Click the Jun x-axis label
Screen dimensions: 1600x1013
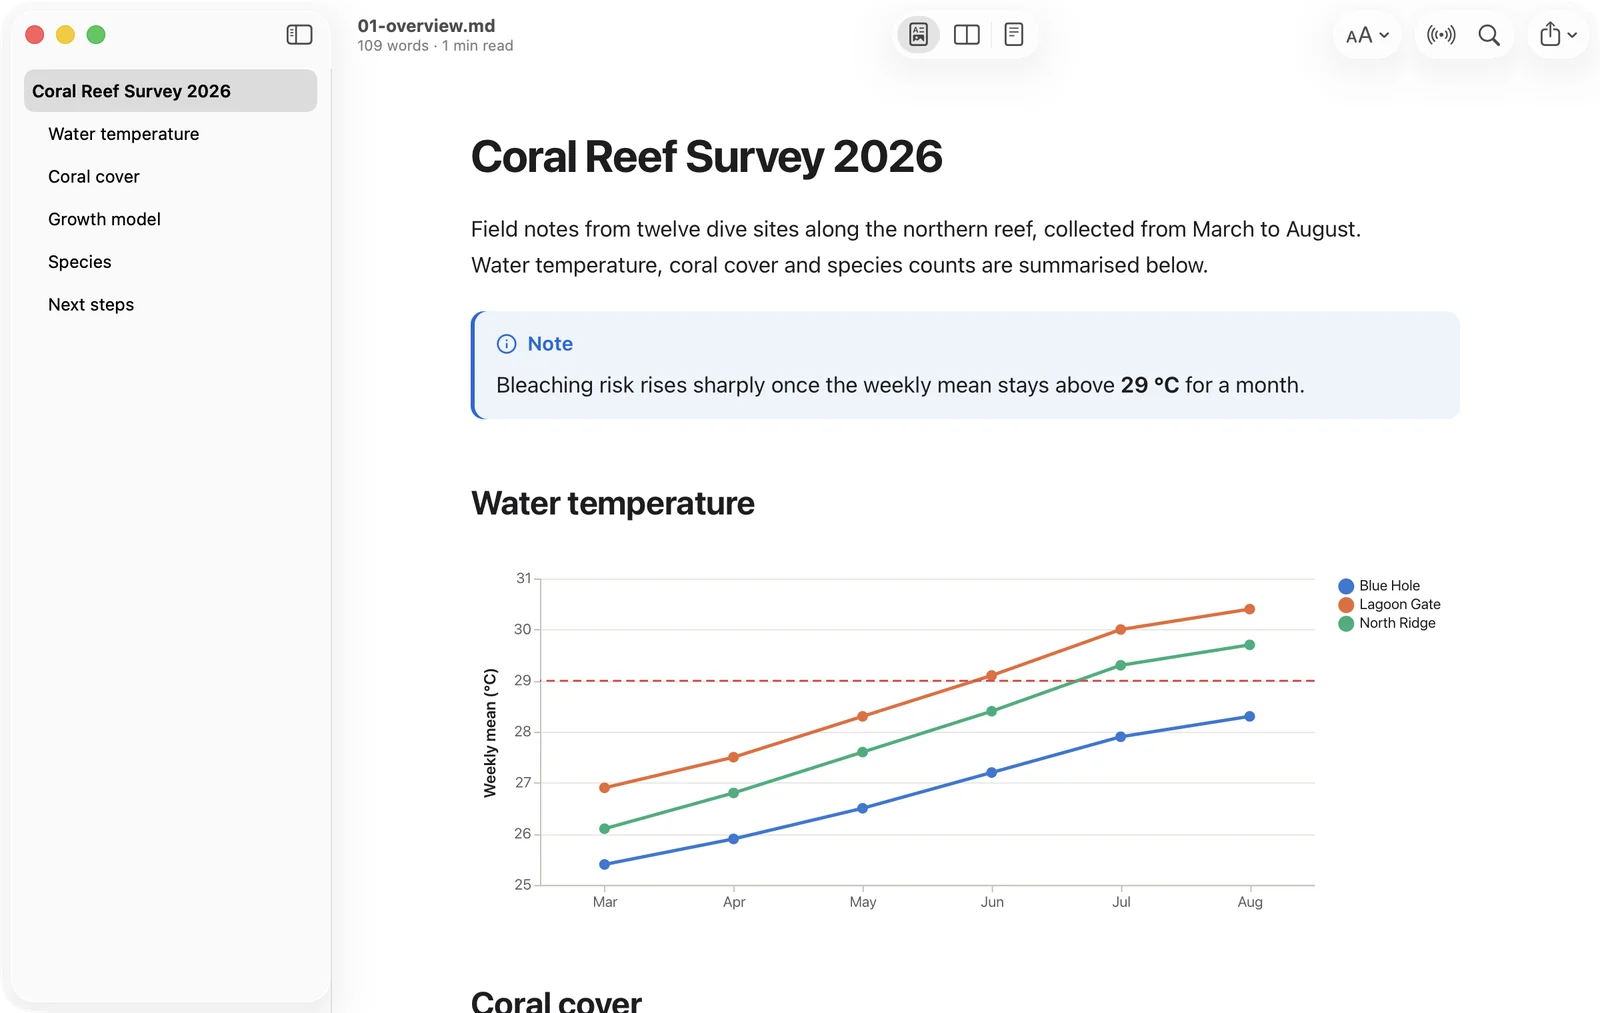[992, 902]
